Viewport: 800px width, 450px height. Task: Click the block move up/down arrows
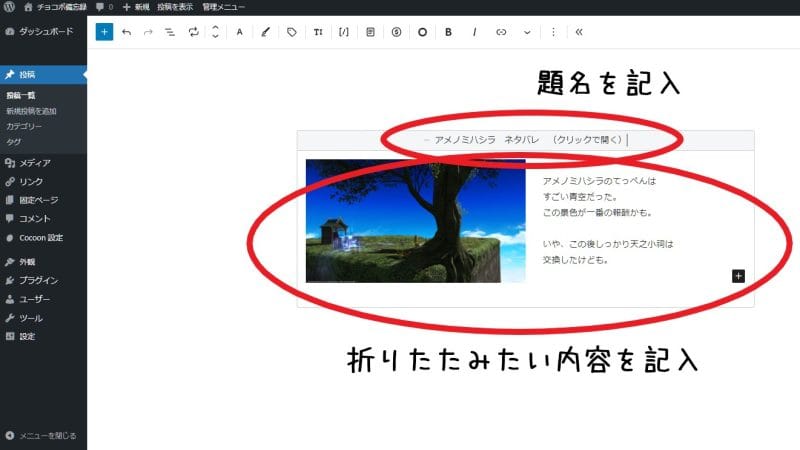click(x=215, y=32)
